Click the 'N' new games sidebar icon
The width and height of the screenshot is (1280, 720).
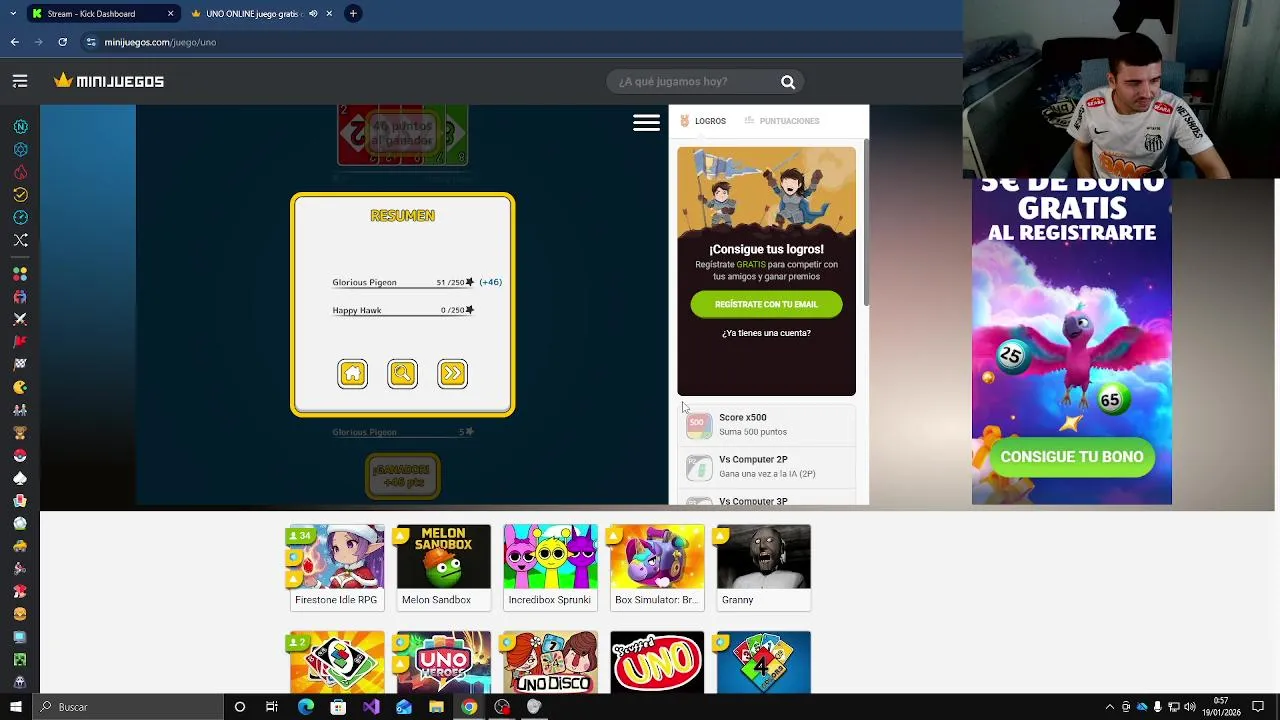(x=20, y=127)
